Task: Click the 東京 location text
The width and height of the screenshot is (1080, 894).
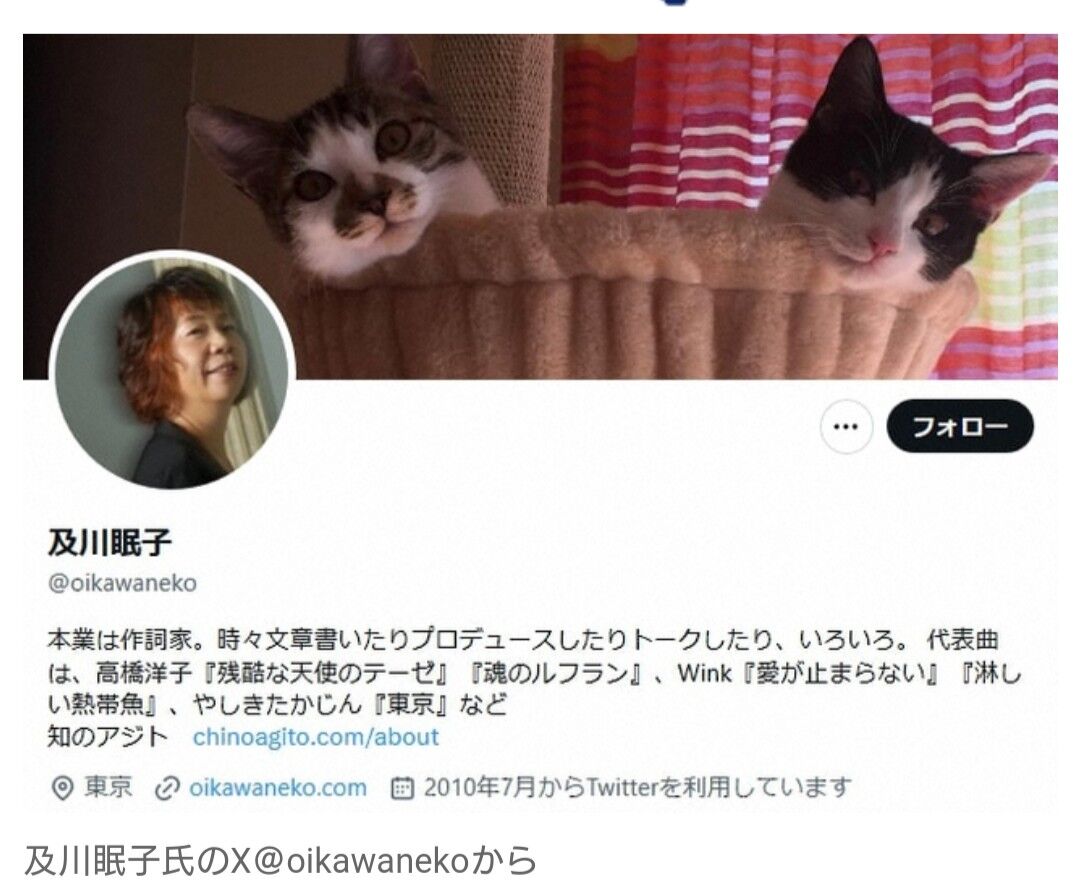Action: [108, 787]
